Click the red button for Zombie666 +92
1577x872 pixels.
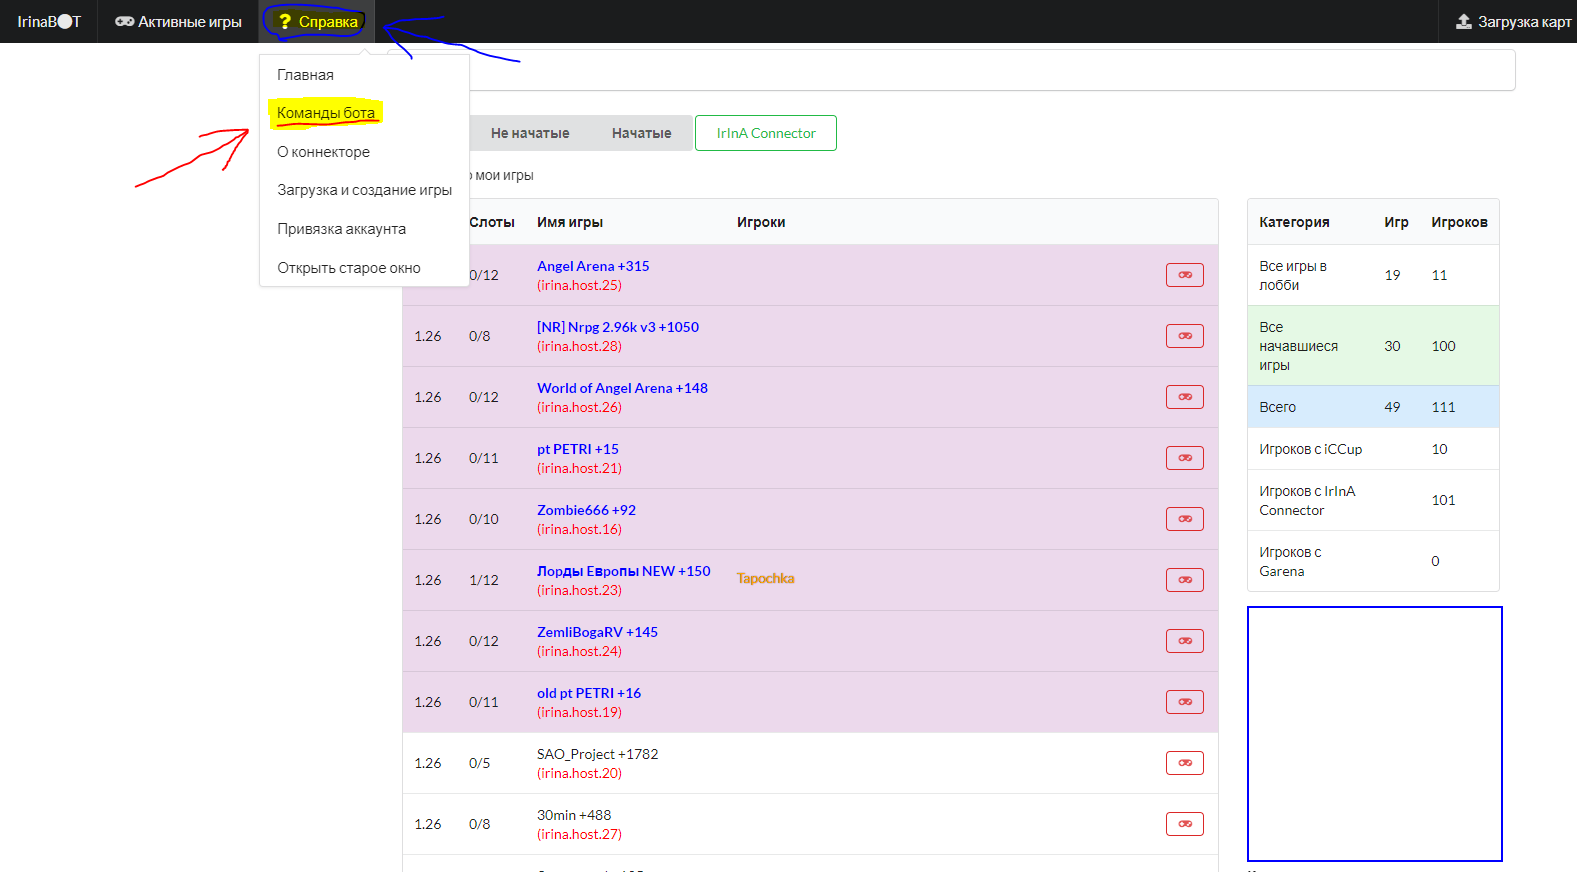pos(1184,519)
